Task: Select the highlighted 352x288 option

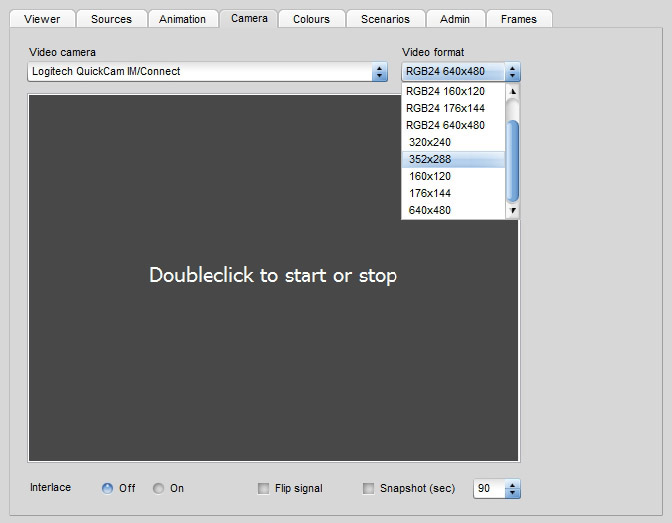Action: click(x=430, y=159)
